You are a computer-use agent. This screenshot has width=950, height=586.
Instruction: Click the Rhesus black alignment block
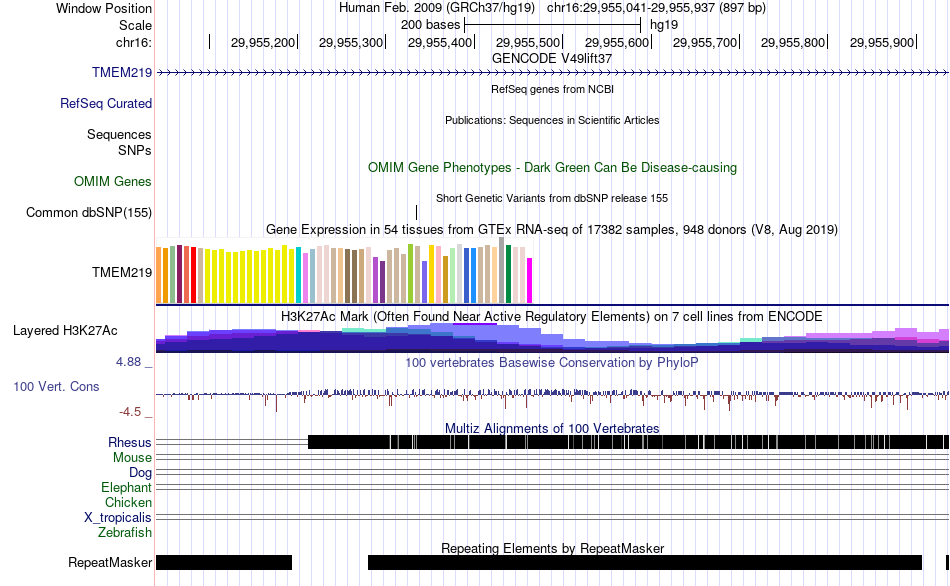(628, 442)
